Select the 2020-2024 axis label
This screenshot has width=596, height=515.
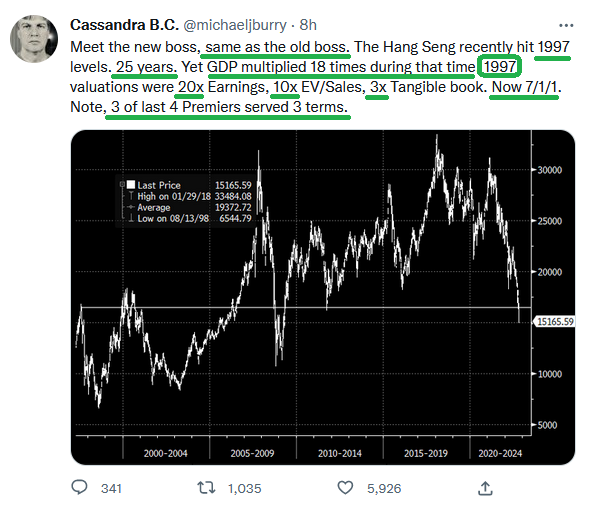500,453
